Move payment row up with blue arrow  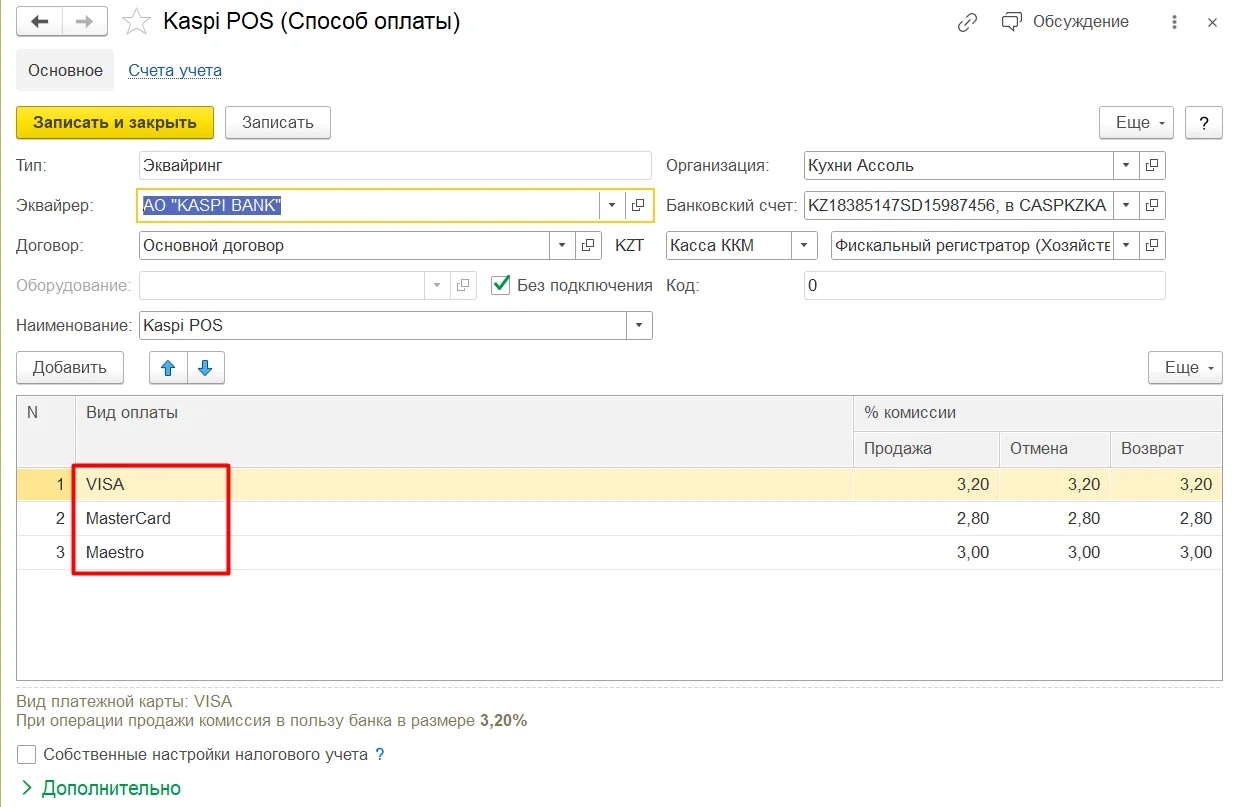tap(168, 368)
